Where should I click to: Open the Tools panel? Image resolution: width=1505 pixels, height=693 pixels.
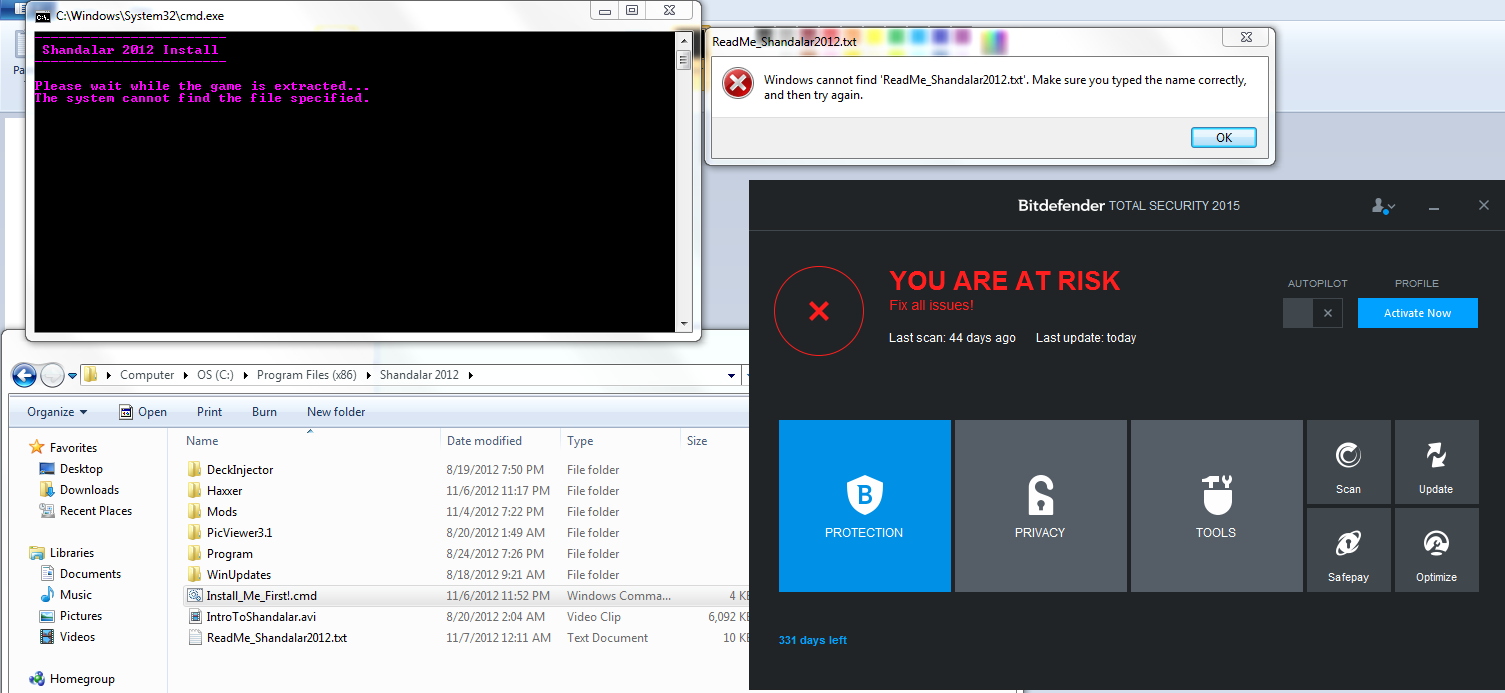coord(1216,506)
